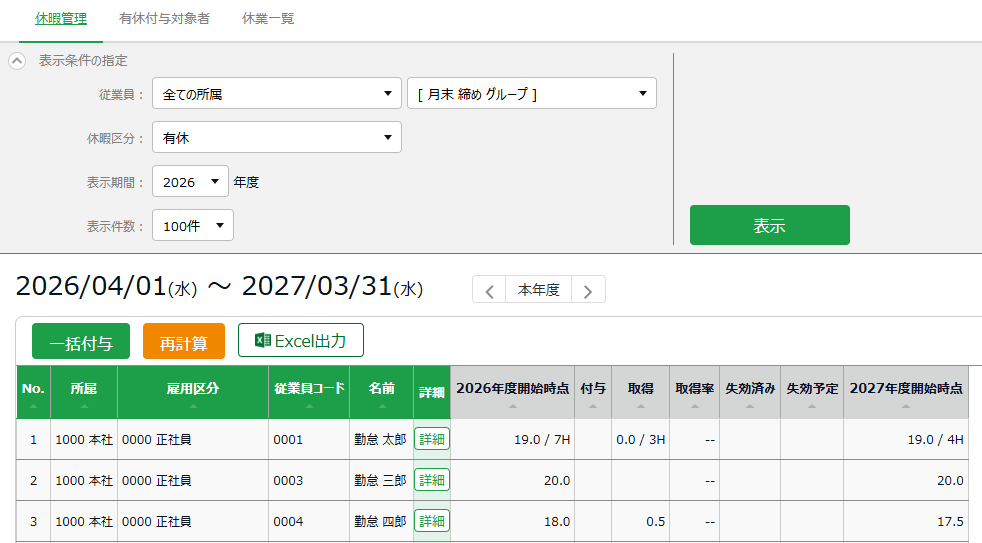Sort by No. column header

pyautogui.click(x=33, y=392)
